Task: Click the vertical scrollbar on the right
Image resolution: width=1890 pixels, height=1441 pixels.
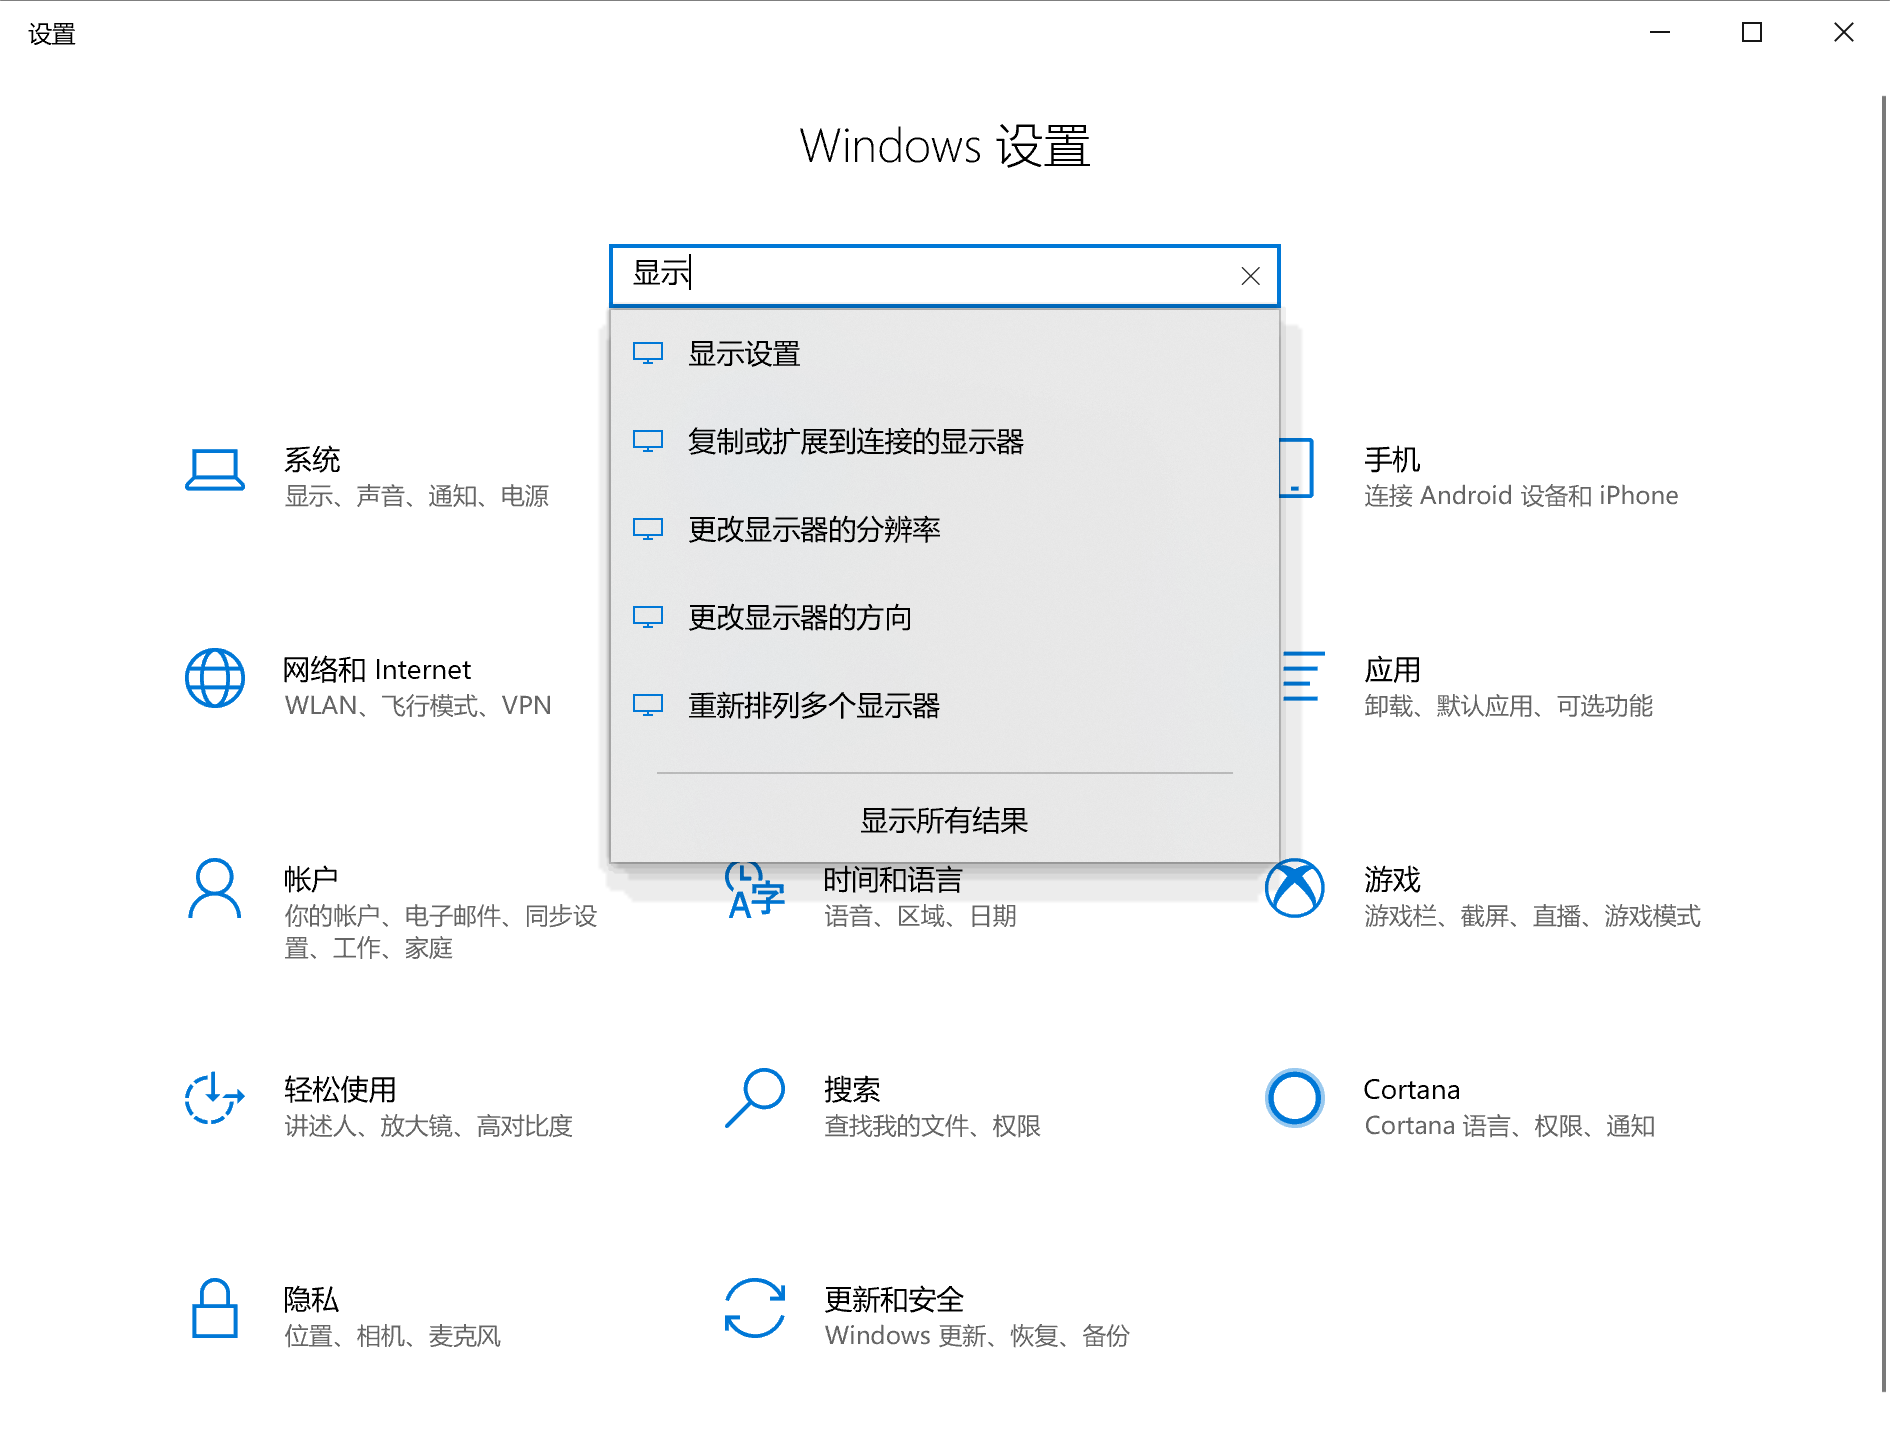Action: 1884,742
